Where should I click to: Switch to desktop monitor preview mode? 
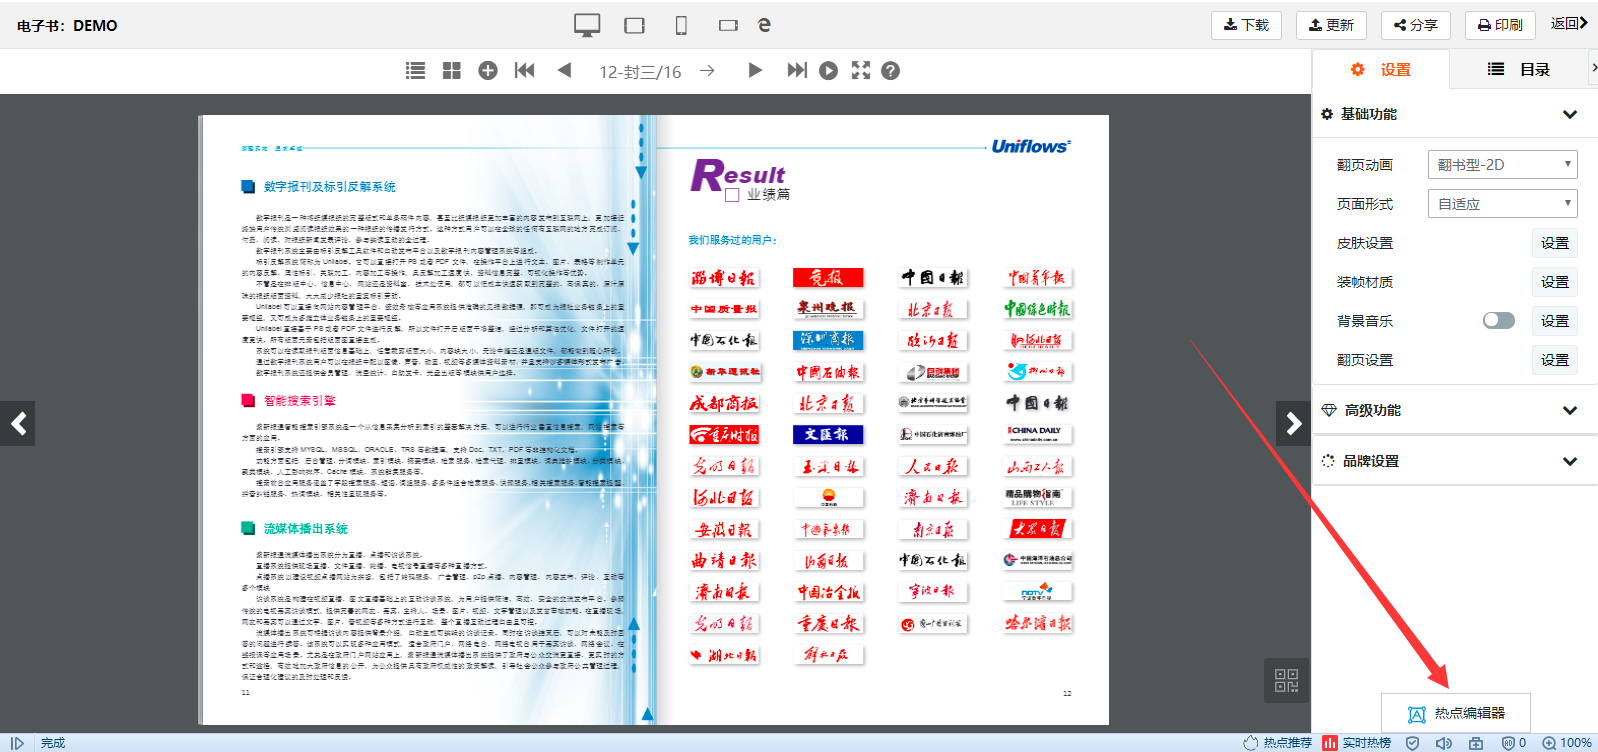coord(587,25)
